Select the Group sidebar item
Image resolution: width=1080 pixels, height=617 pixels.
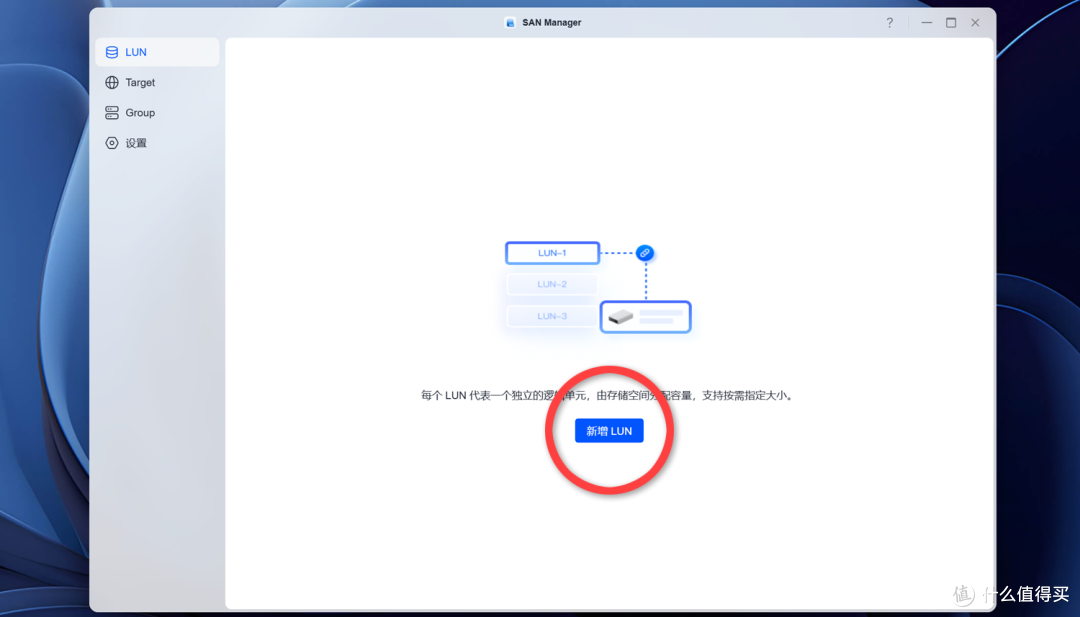[x=157, y=113]
